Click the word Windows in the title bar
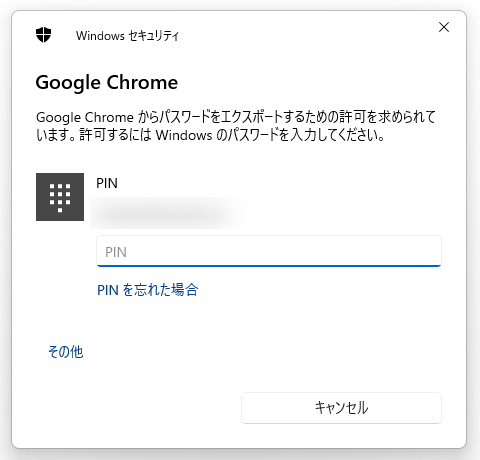The height and width of the screenshot is (460, 480). [x=100, y=36]
